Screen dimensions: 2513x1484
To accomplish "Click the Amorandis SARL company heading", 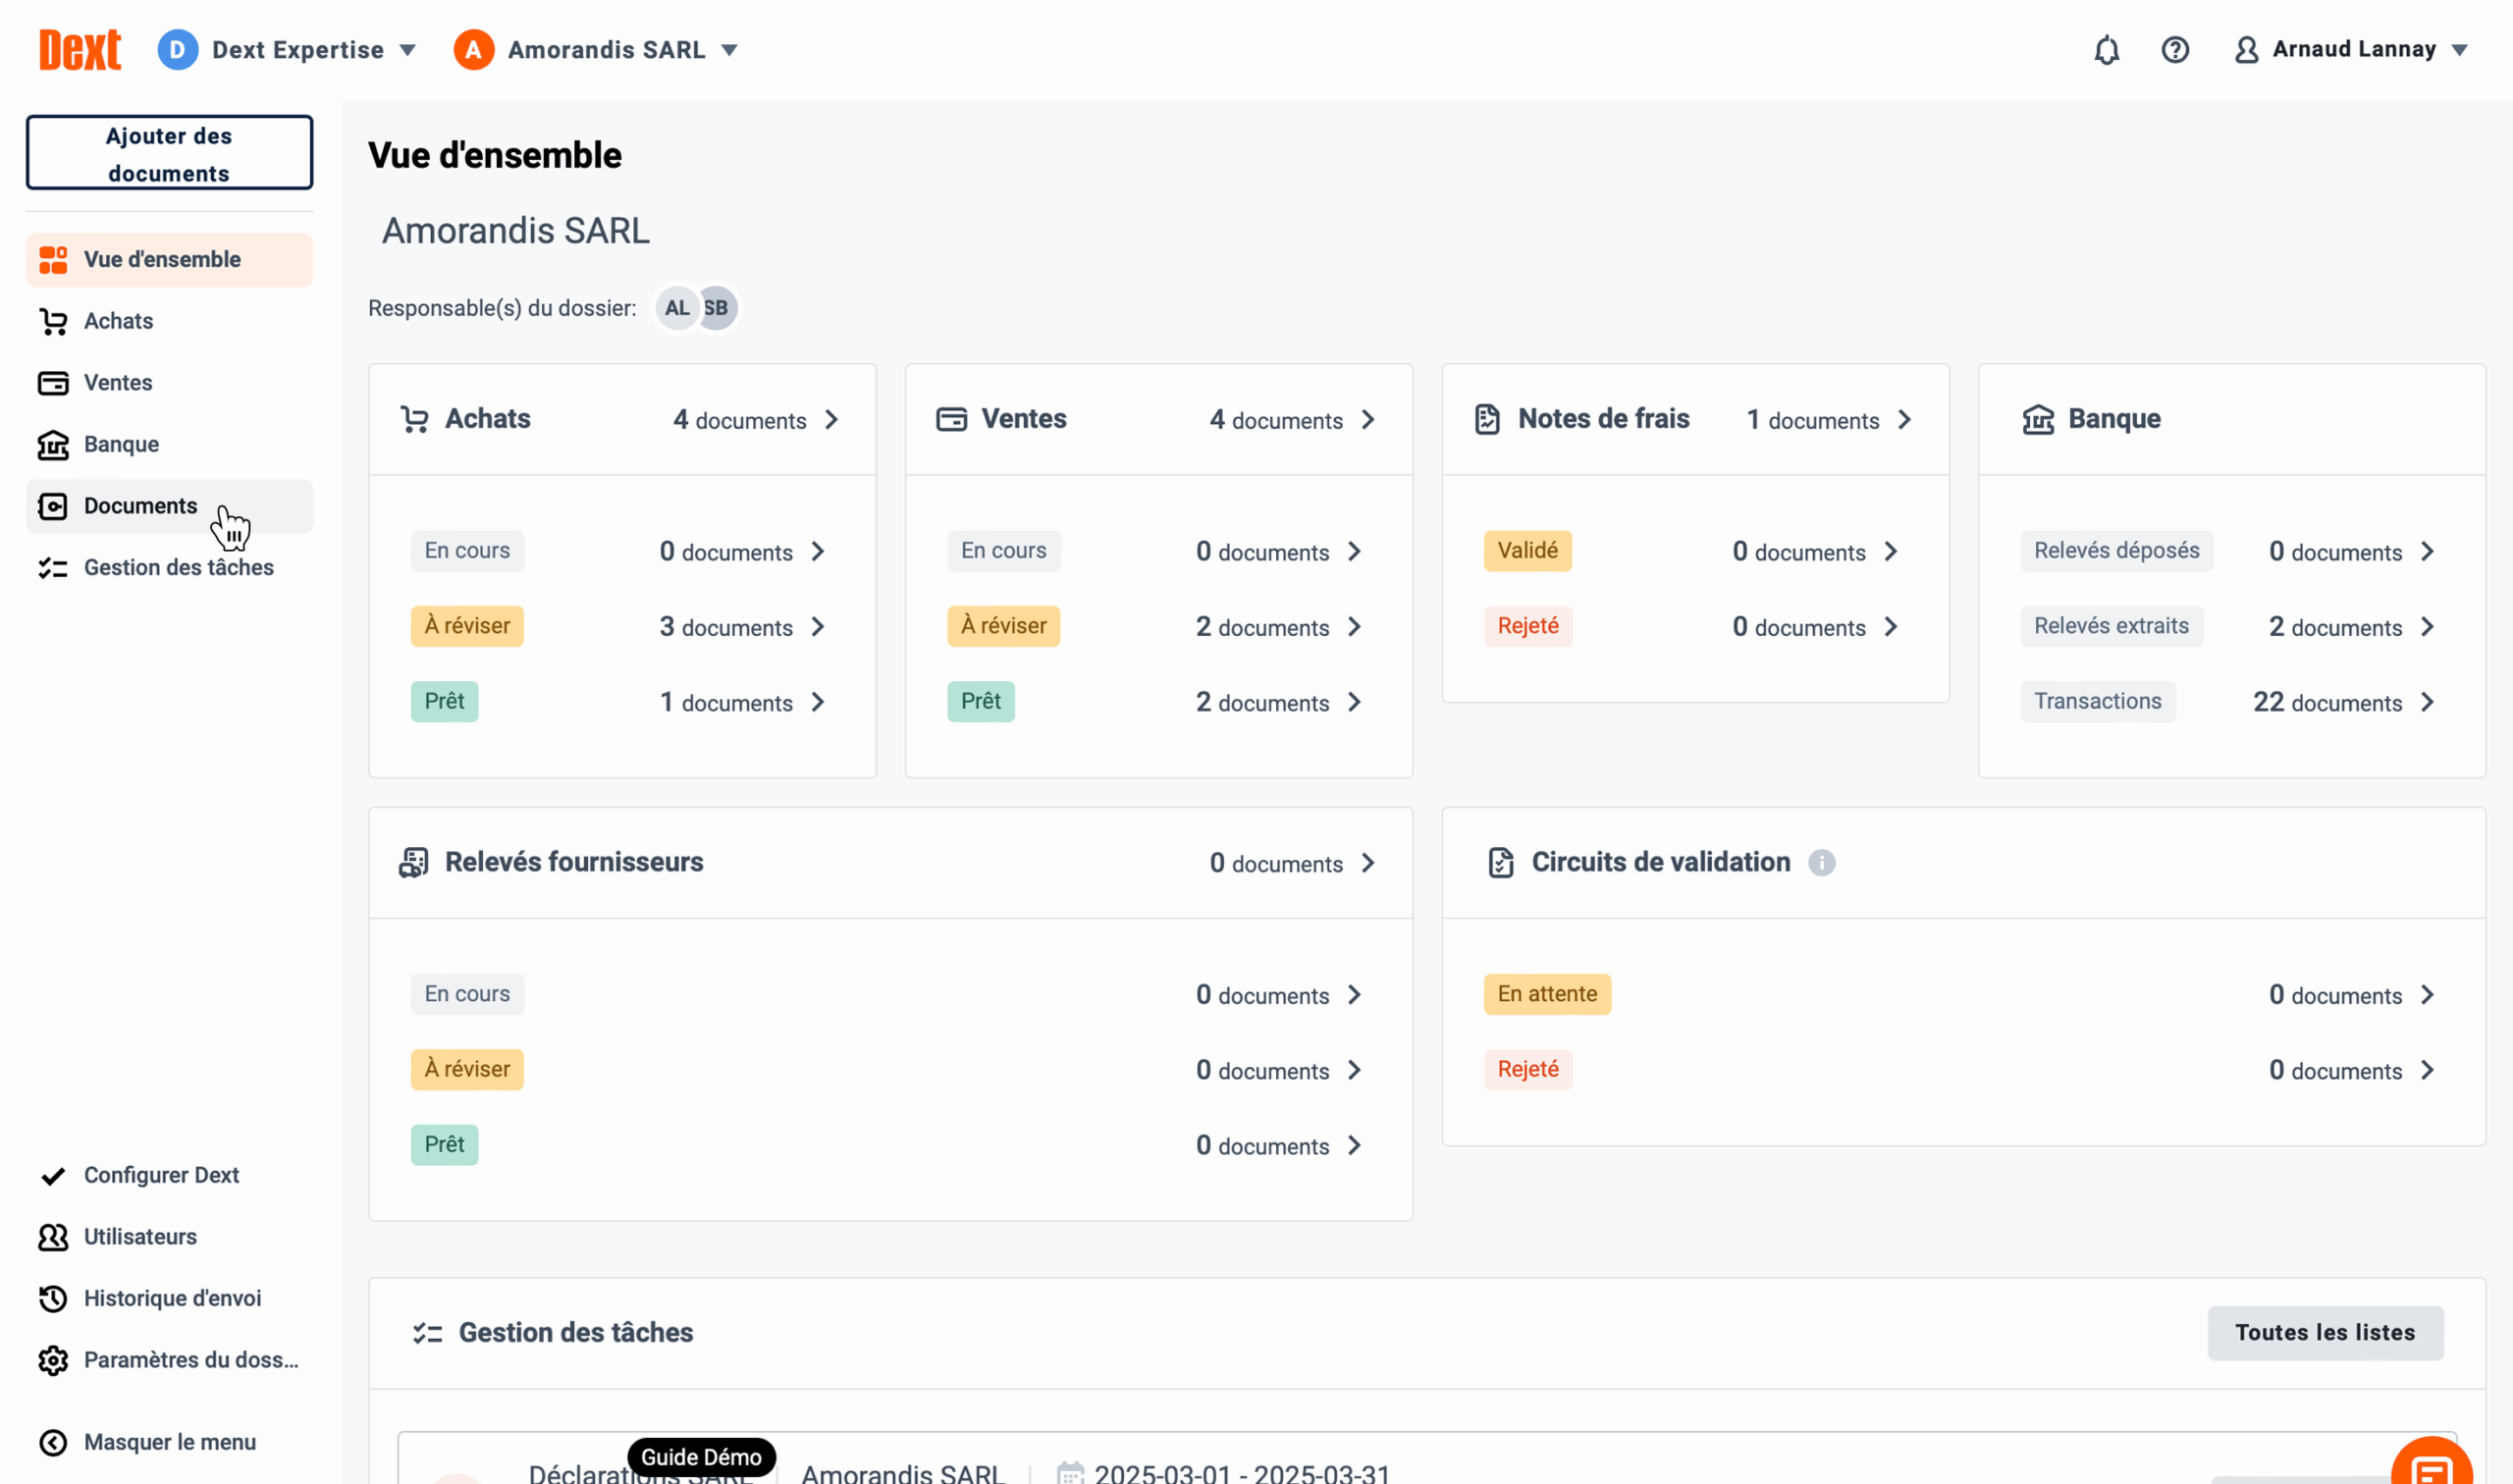I will coord(516,231).
